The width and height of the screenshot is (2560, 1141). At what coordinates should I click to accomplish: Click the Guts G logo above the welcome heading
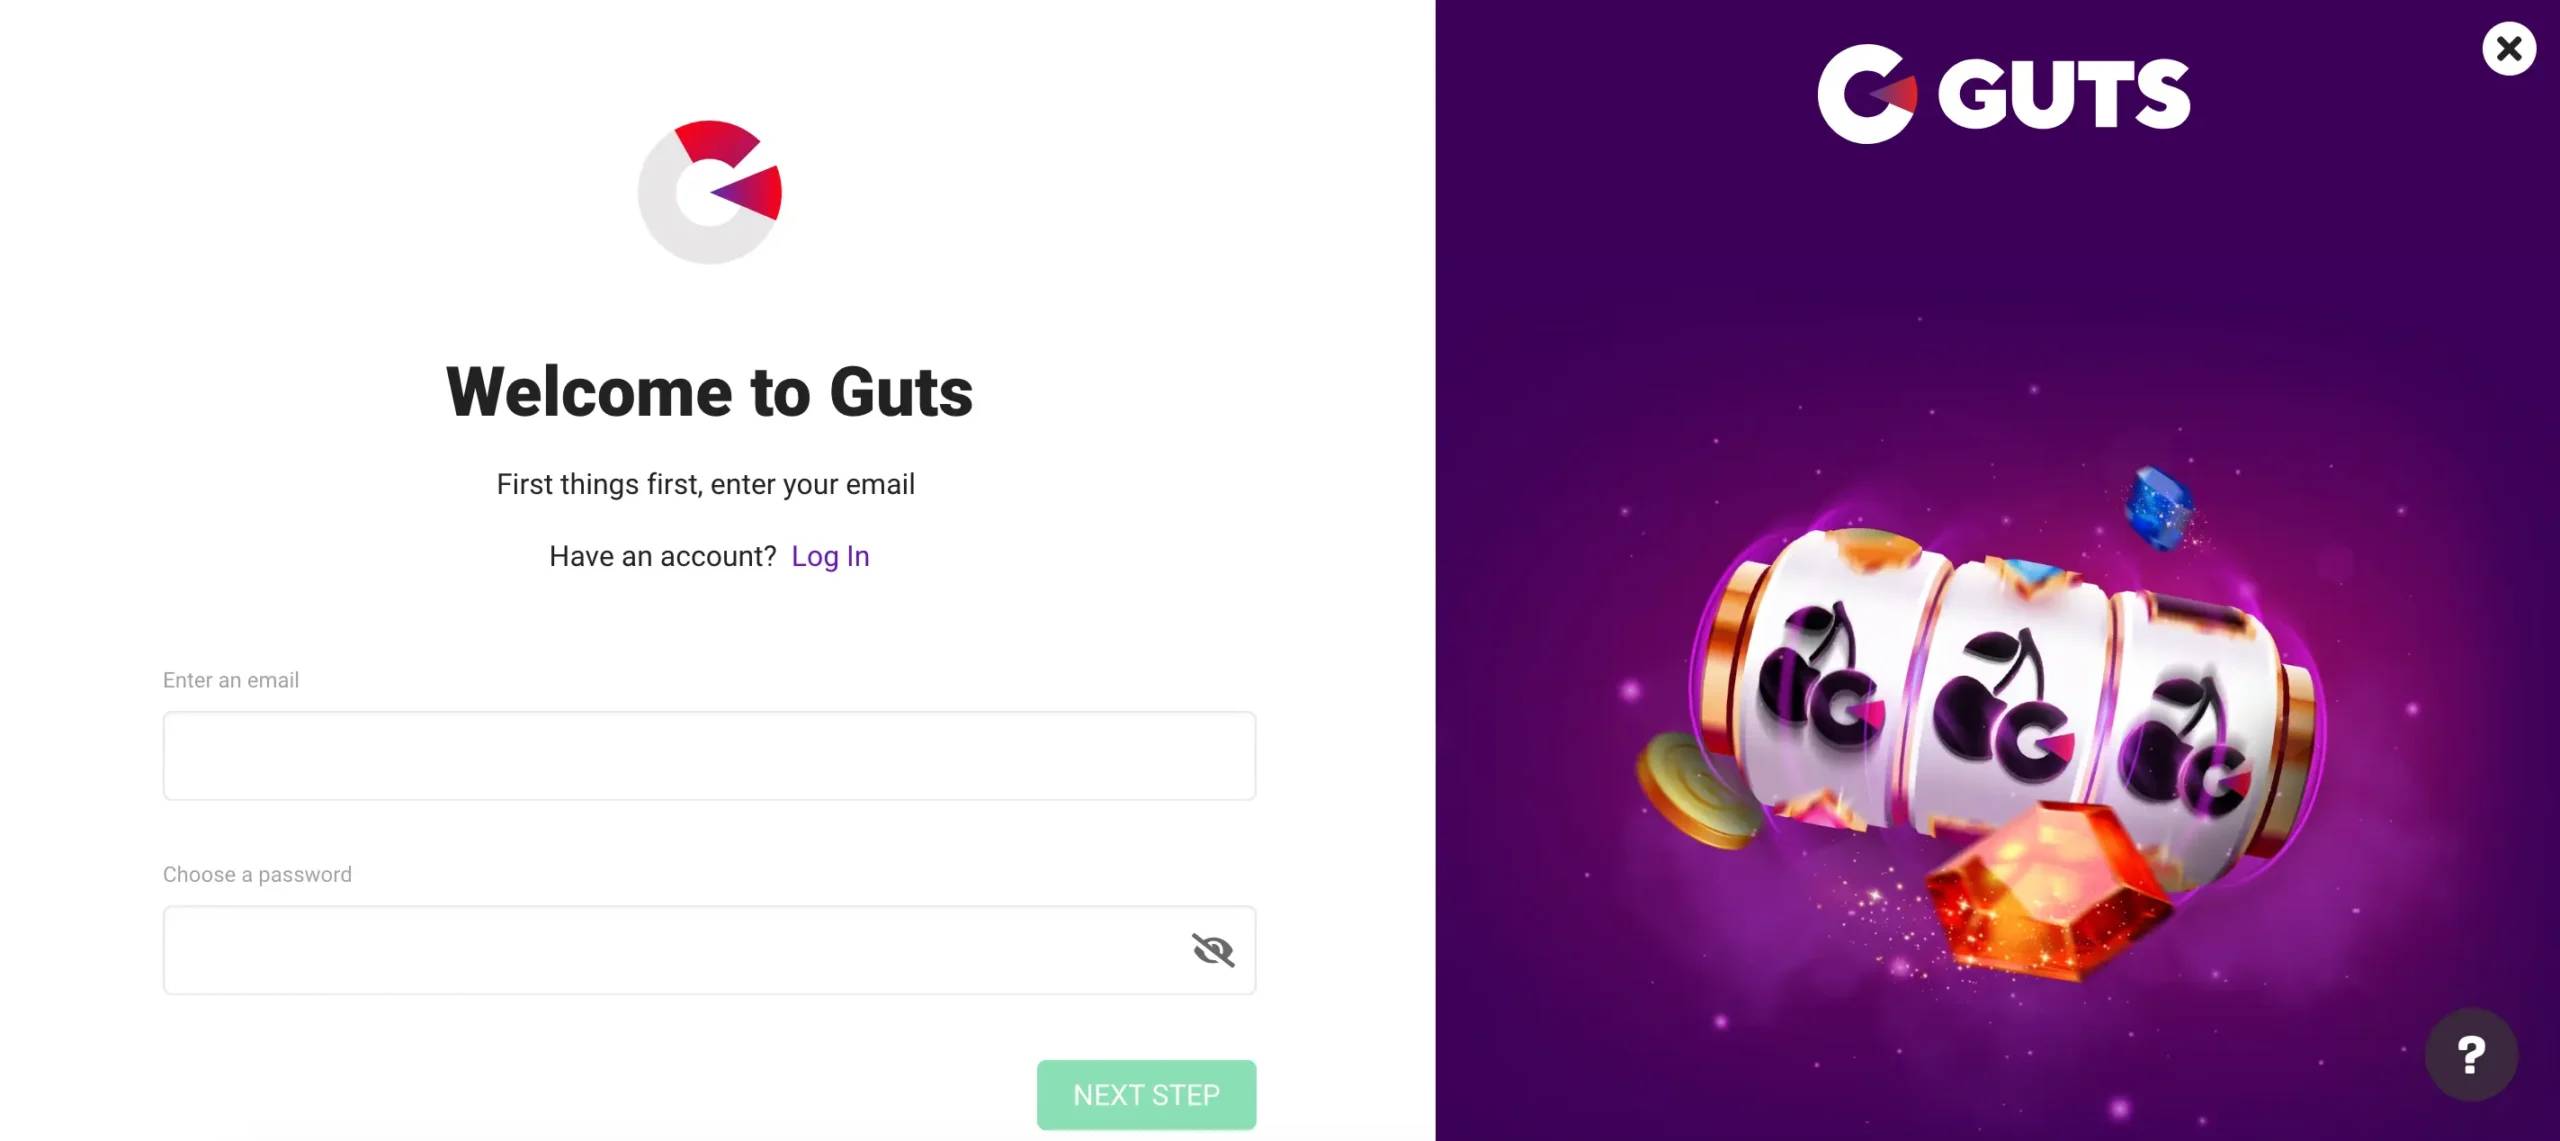click(710, 192)
